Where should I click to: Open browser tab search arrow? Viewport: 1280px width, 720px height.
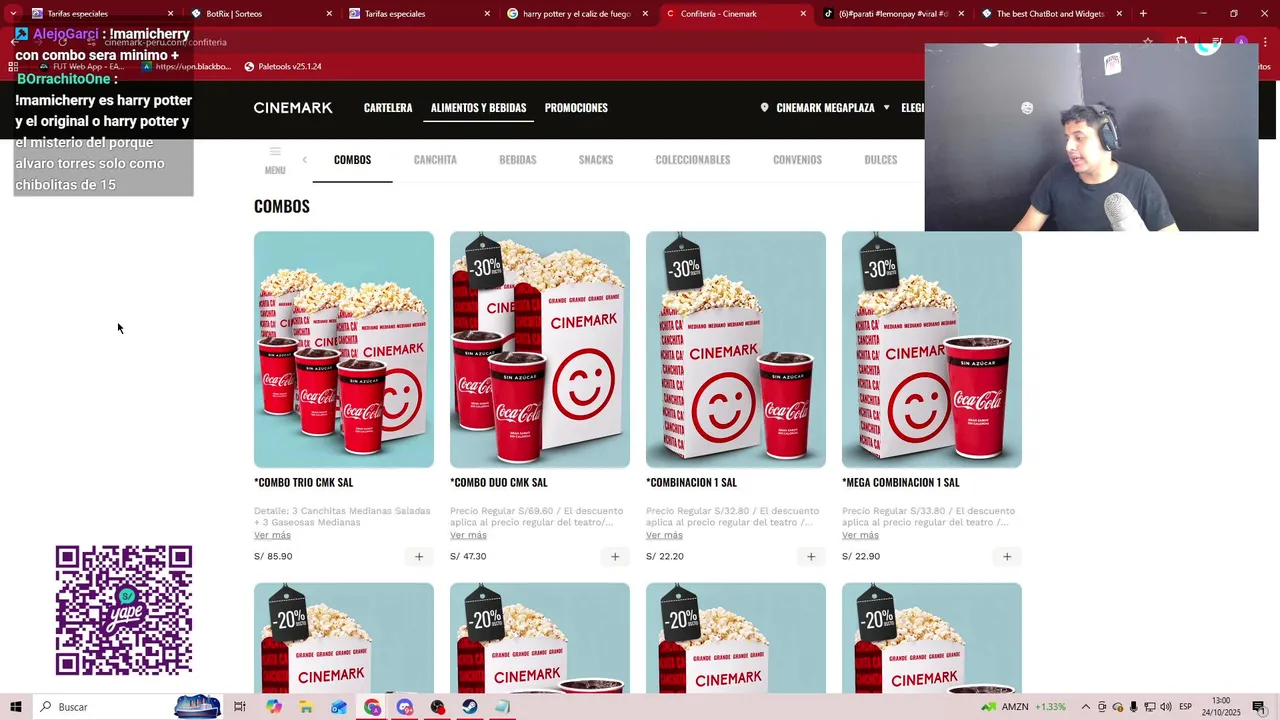(13, 14)
